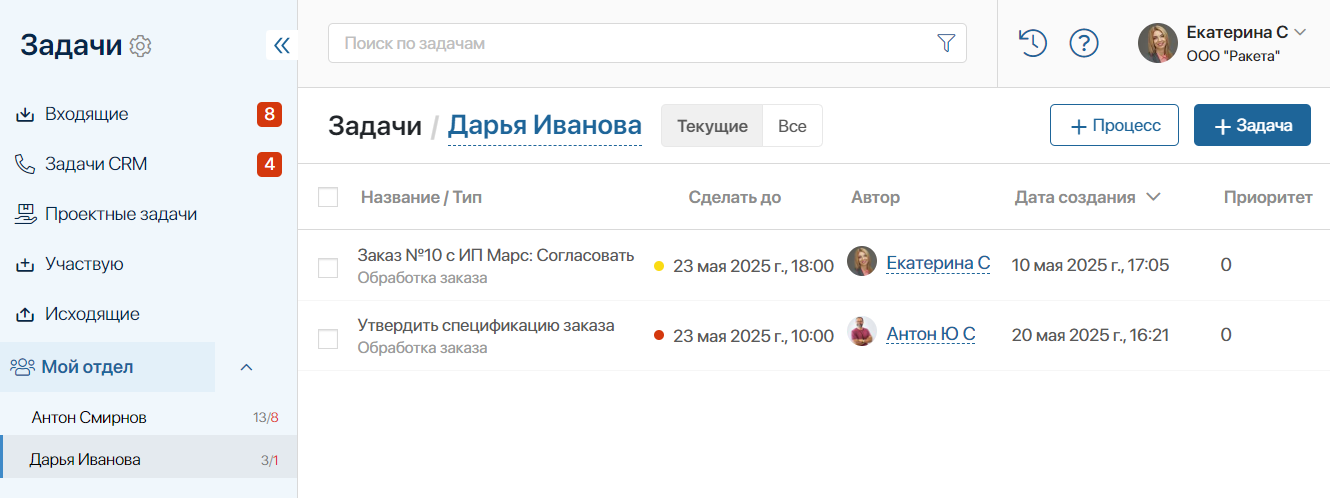Click the Входящие badge showing 8
Image resolution: width=1330 pixels, height=498 pixels.
click(269, 114)
